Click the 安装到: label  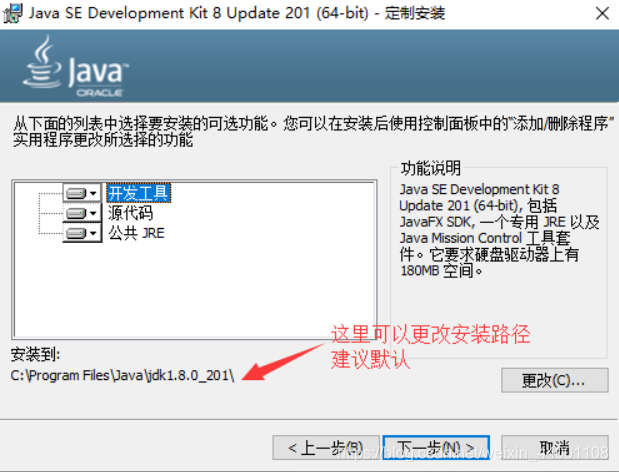click(36, 354)
